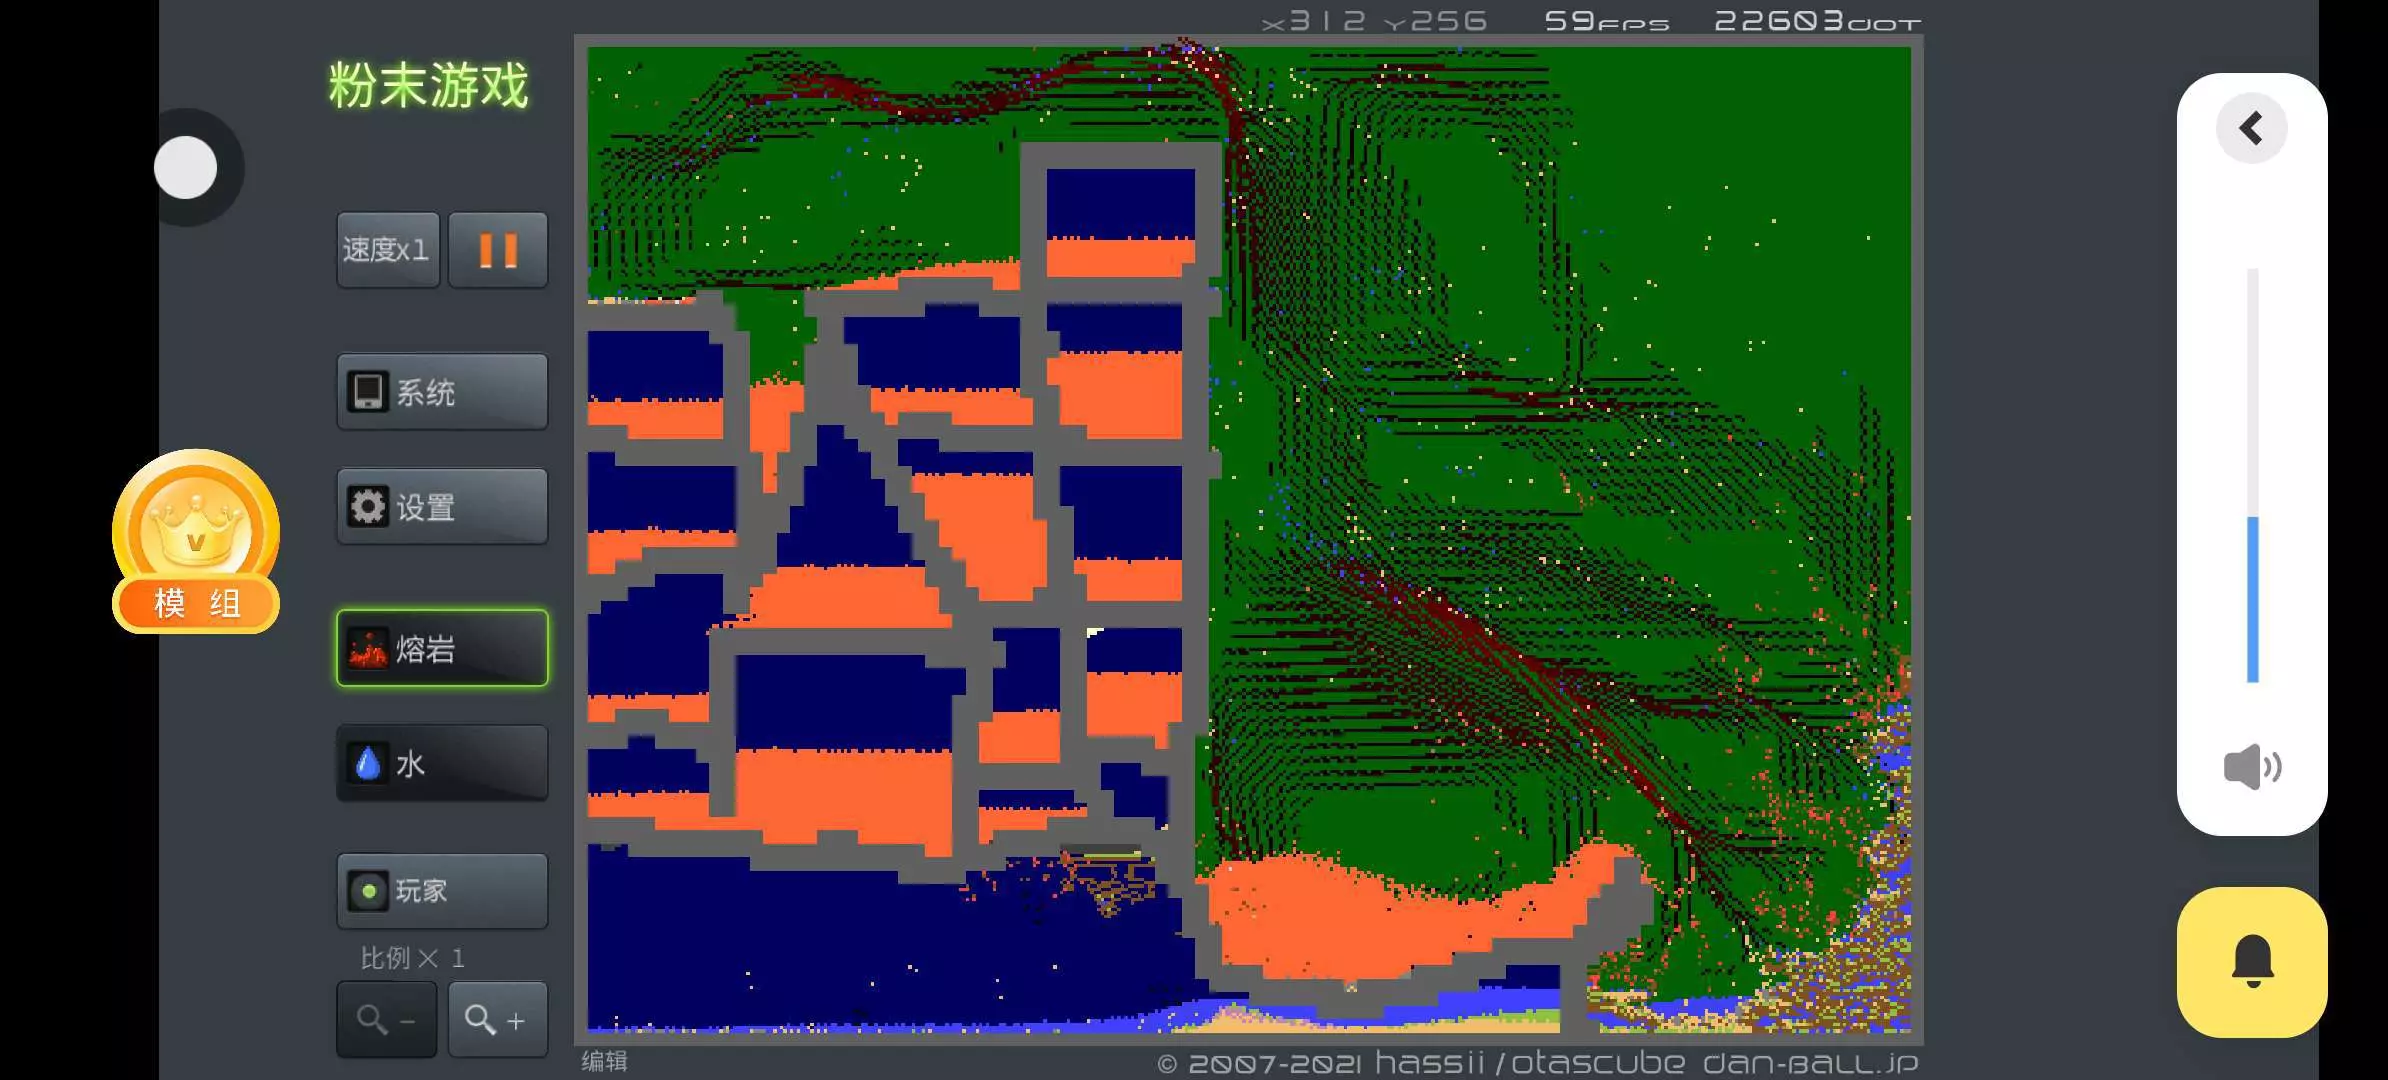2388x1080 pixels.
Task: Tap the yellow notification bell button
Action: click(x=2252, y=961)
